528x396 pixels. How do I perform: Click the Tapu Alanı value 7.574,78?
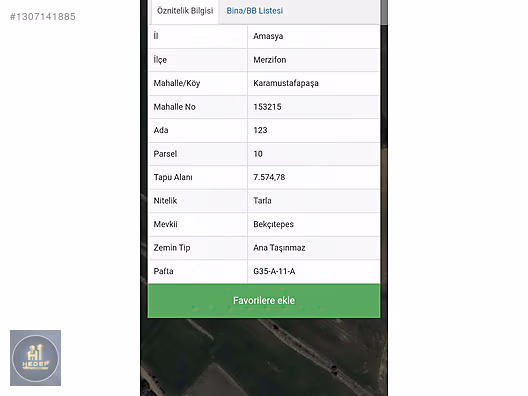pyautogui.click(x=269, y=177)
